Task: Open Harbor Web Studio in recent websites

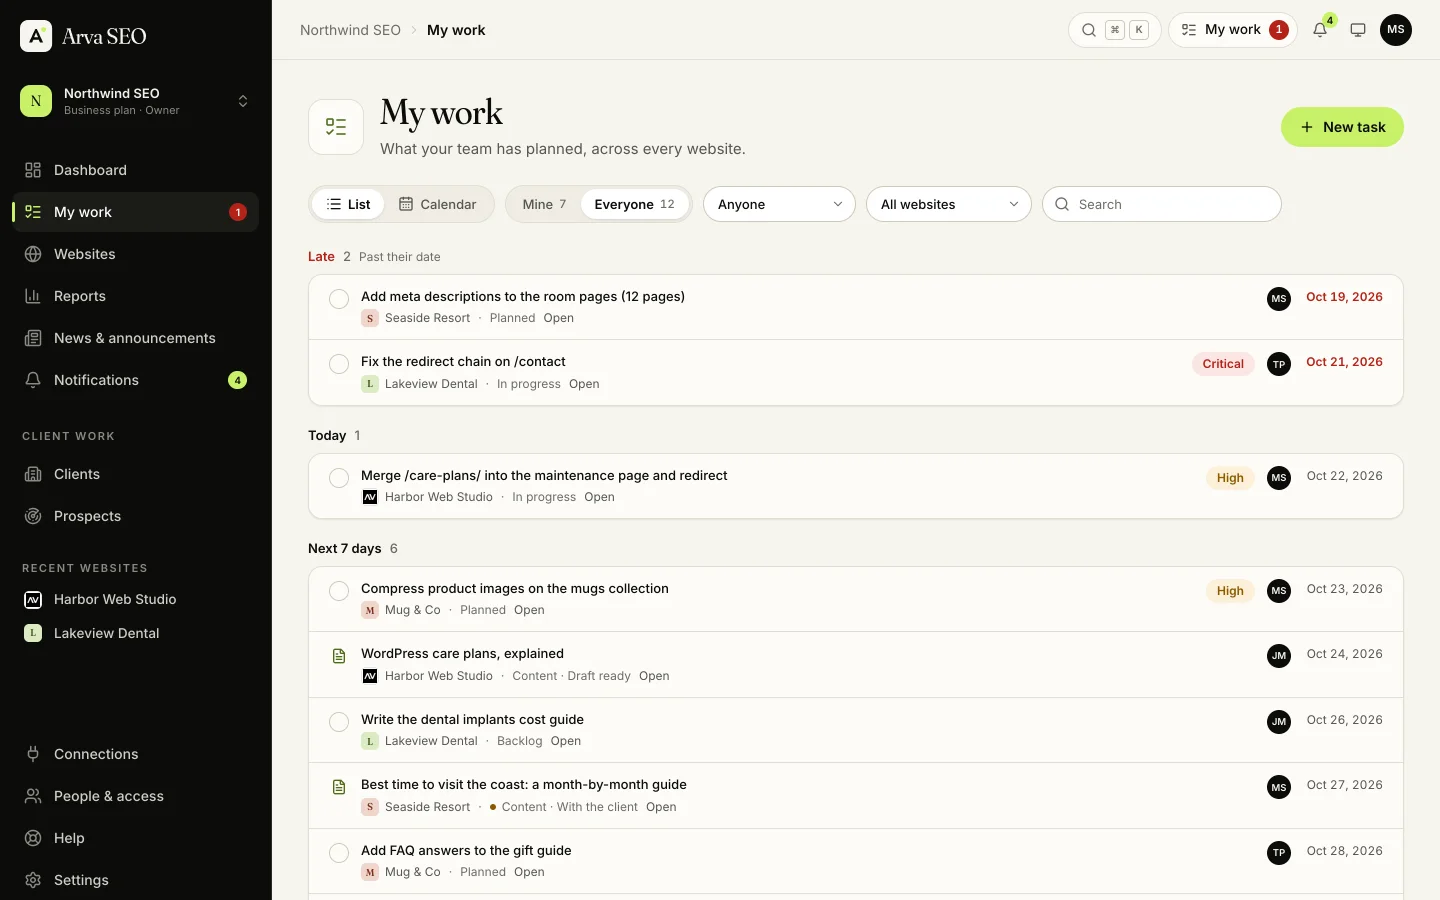Action: (x=135, y=599)
